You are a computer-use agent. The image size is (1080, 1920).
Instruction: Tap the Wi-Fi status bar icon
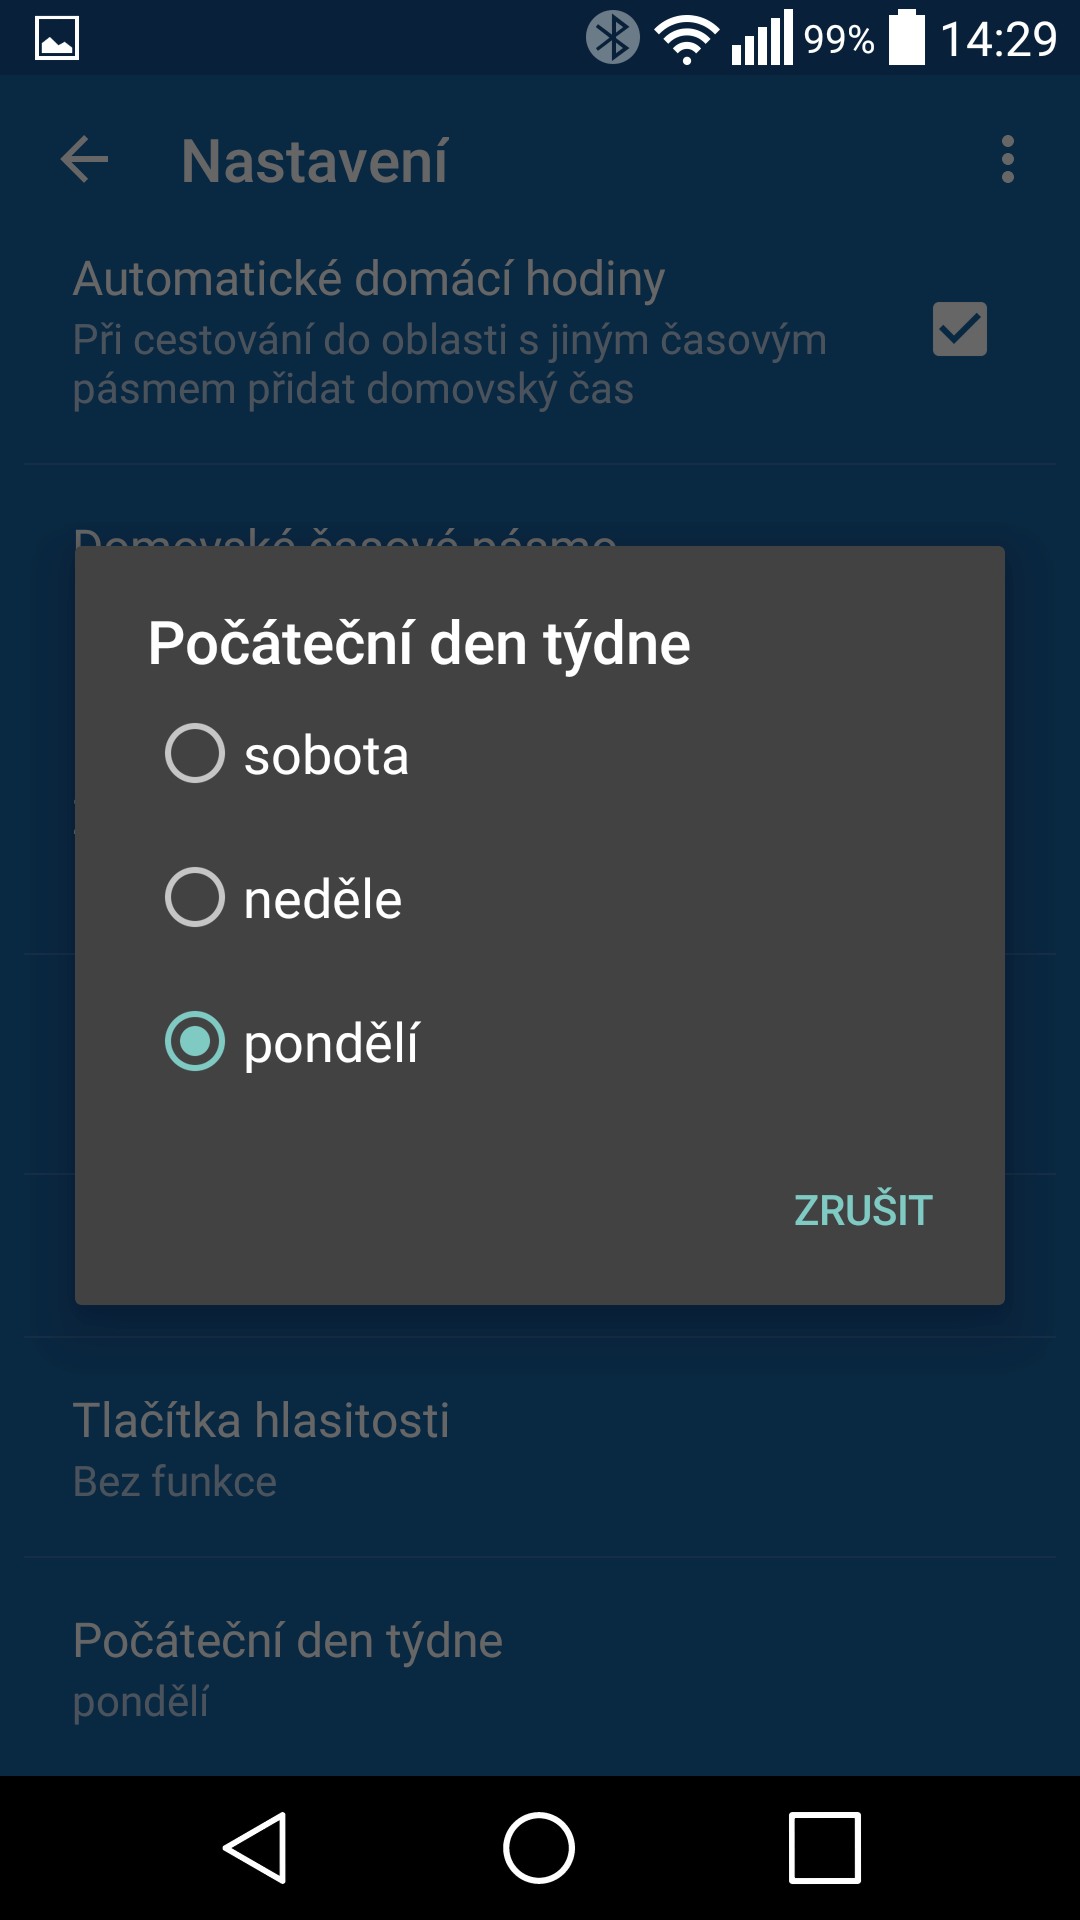click(x=686, y=40)
